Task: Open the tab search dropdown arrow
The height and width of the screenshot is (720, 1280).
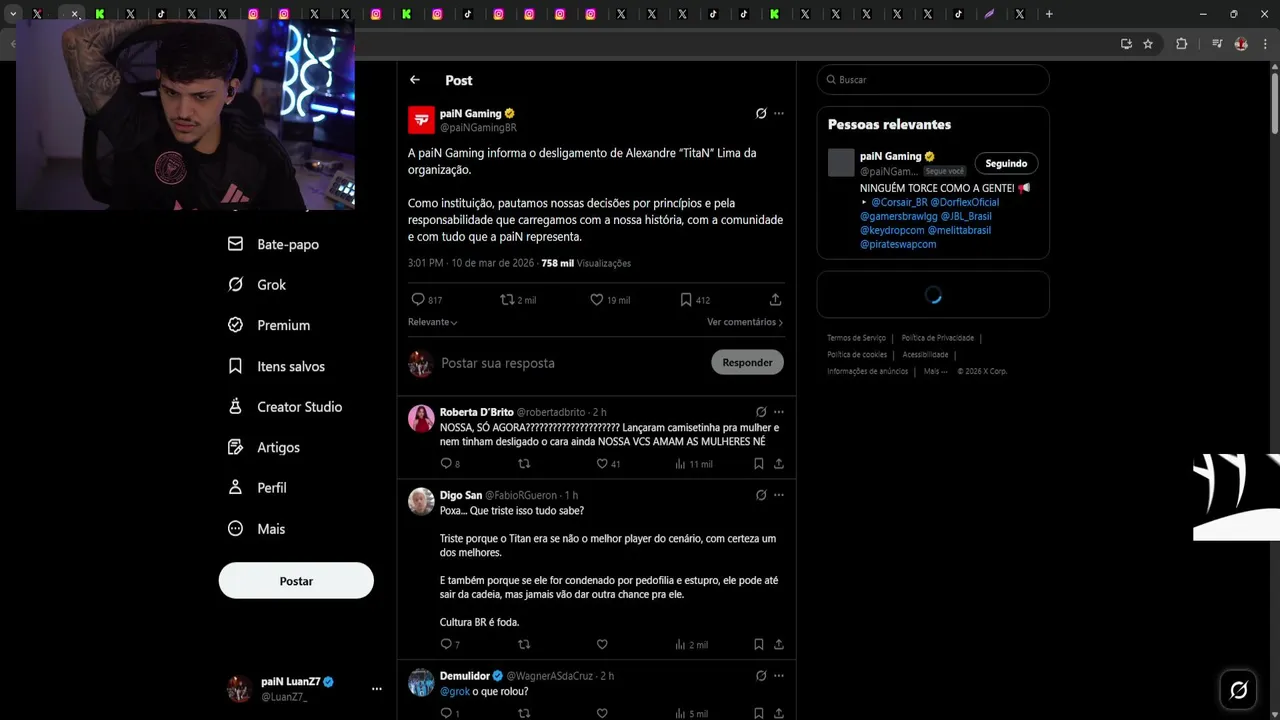Action: tap(13, 14)
